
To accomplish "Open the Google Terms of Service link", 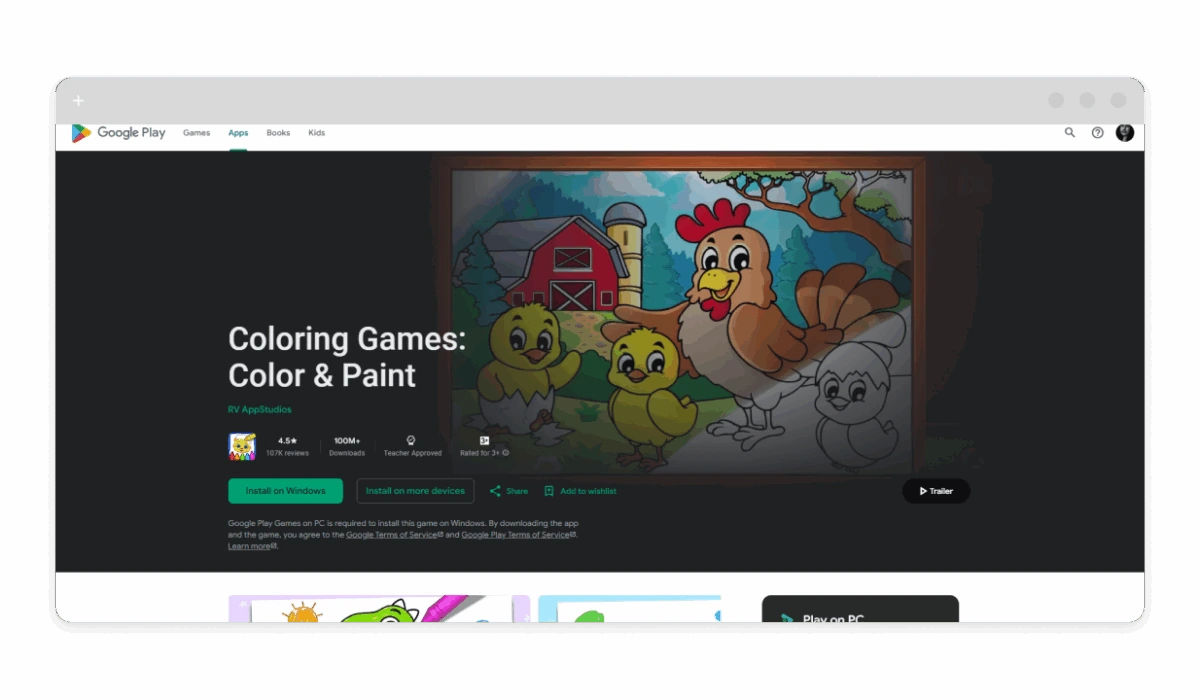I will click(391, 535).
